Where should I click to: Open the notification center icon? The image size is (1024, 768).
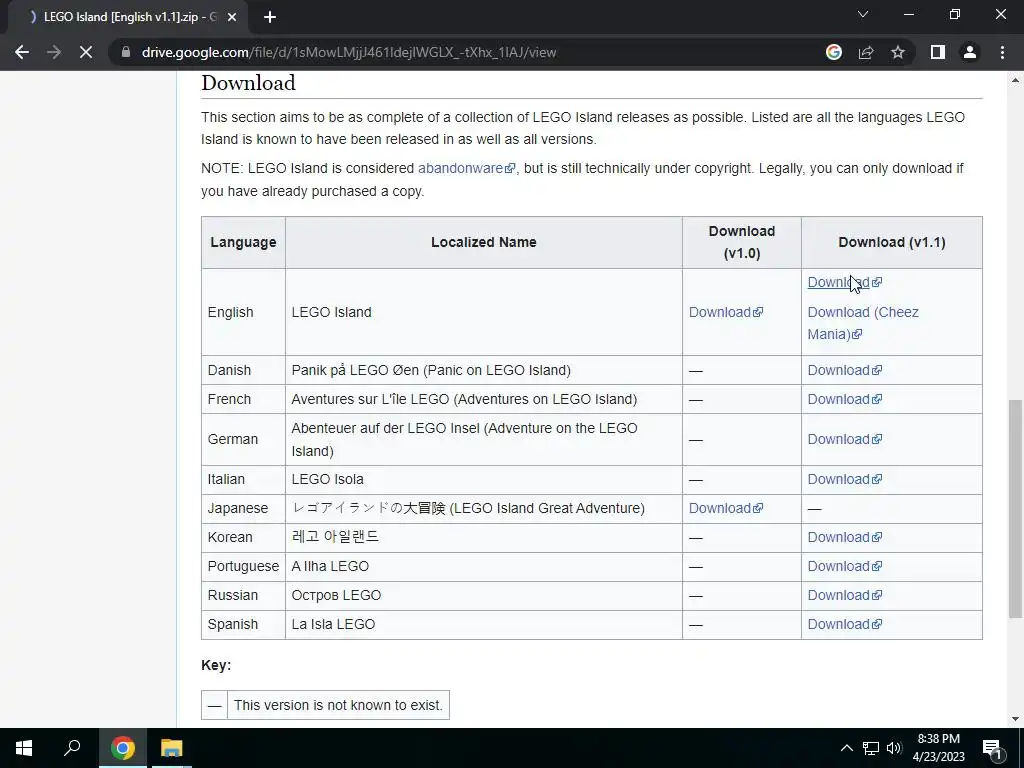[x=992, y=748]
